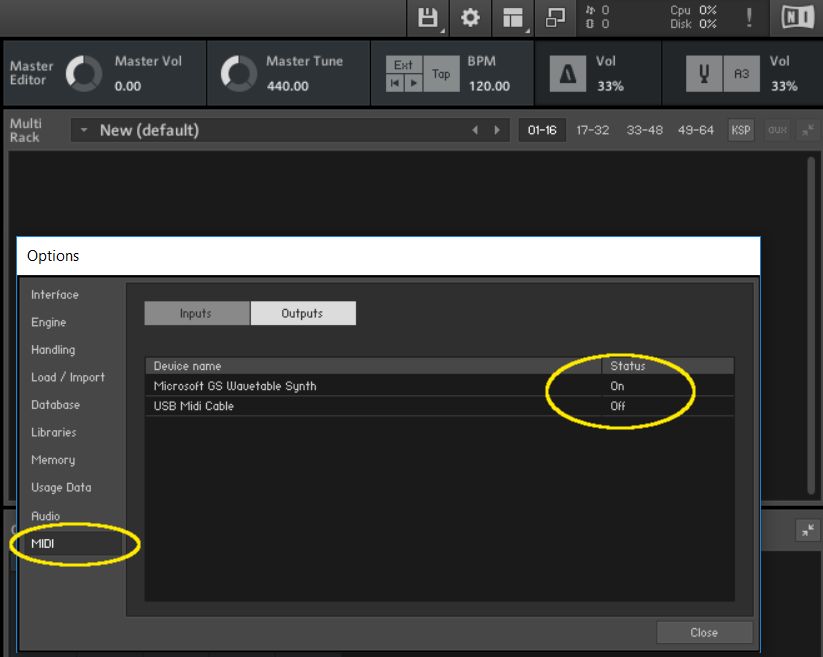
Task: Open the Audio options section
Action: [45, 516]
